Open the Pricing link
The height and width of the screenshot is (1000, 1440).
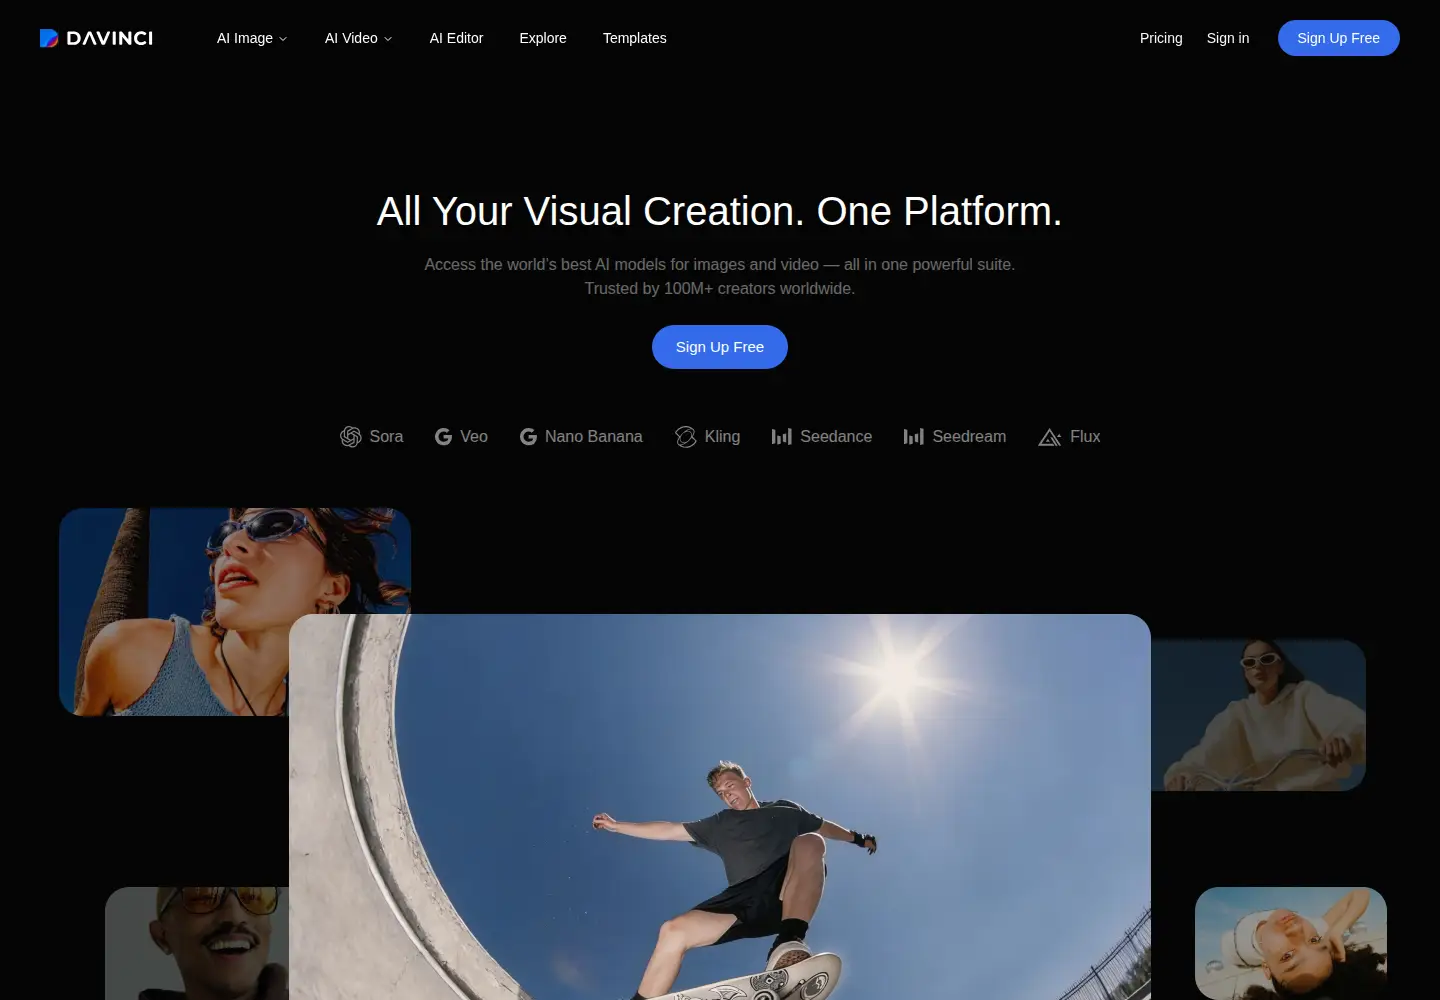(x=1161, y=38)
